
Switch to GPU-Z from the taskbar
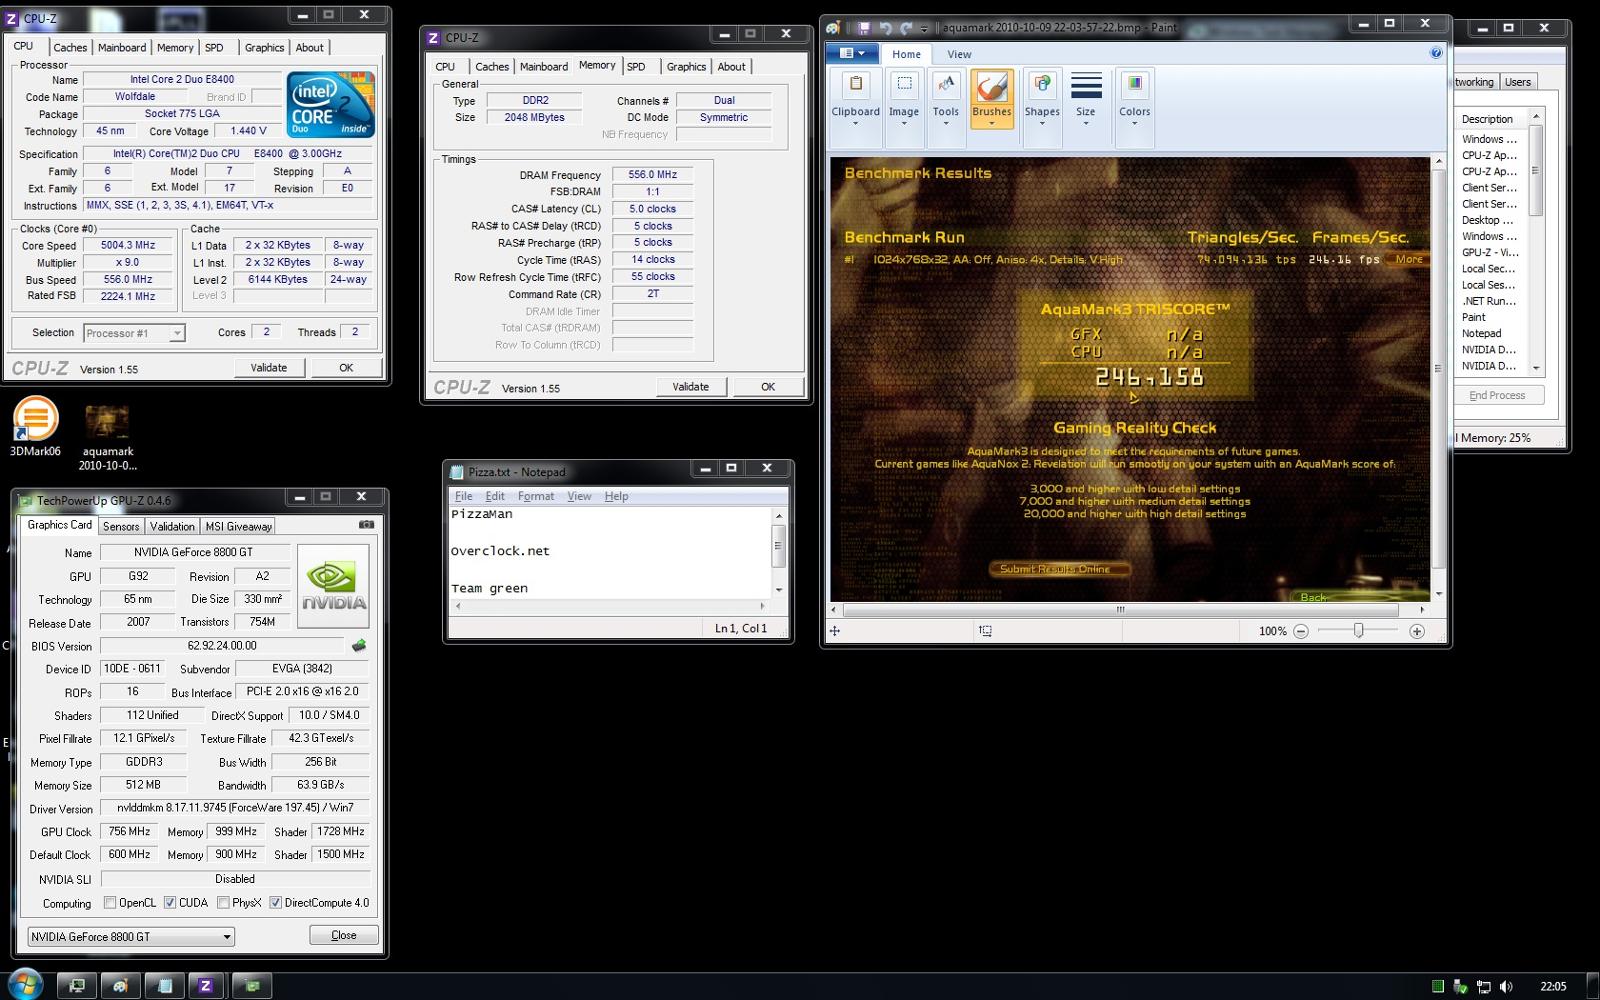pos(253,986)
